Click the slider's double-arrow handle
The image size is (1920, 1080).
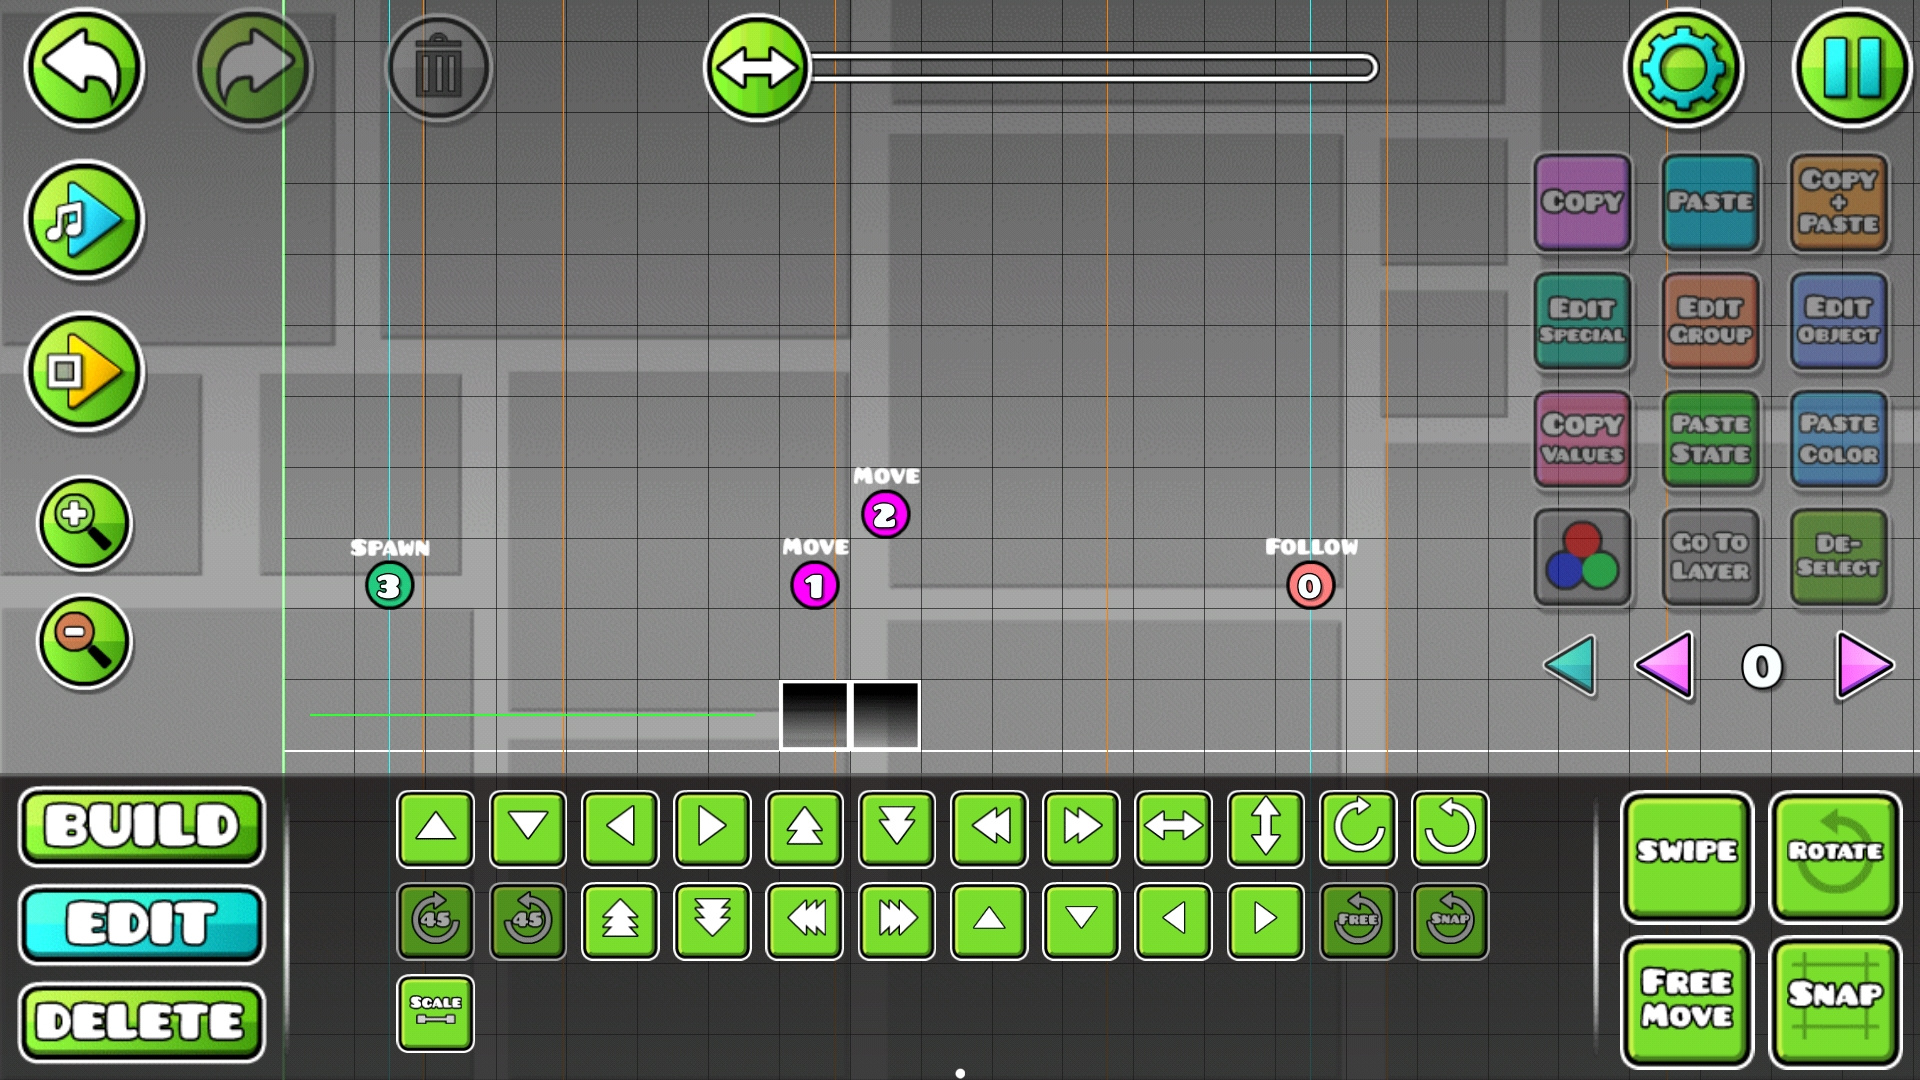click(757, 68)
